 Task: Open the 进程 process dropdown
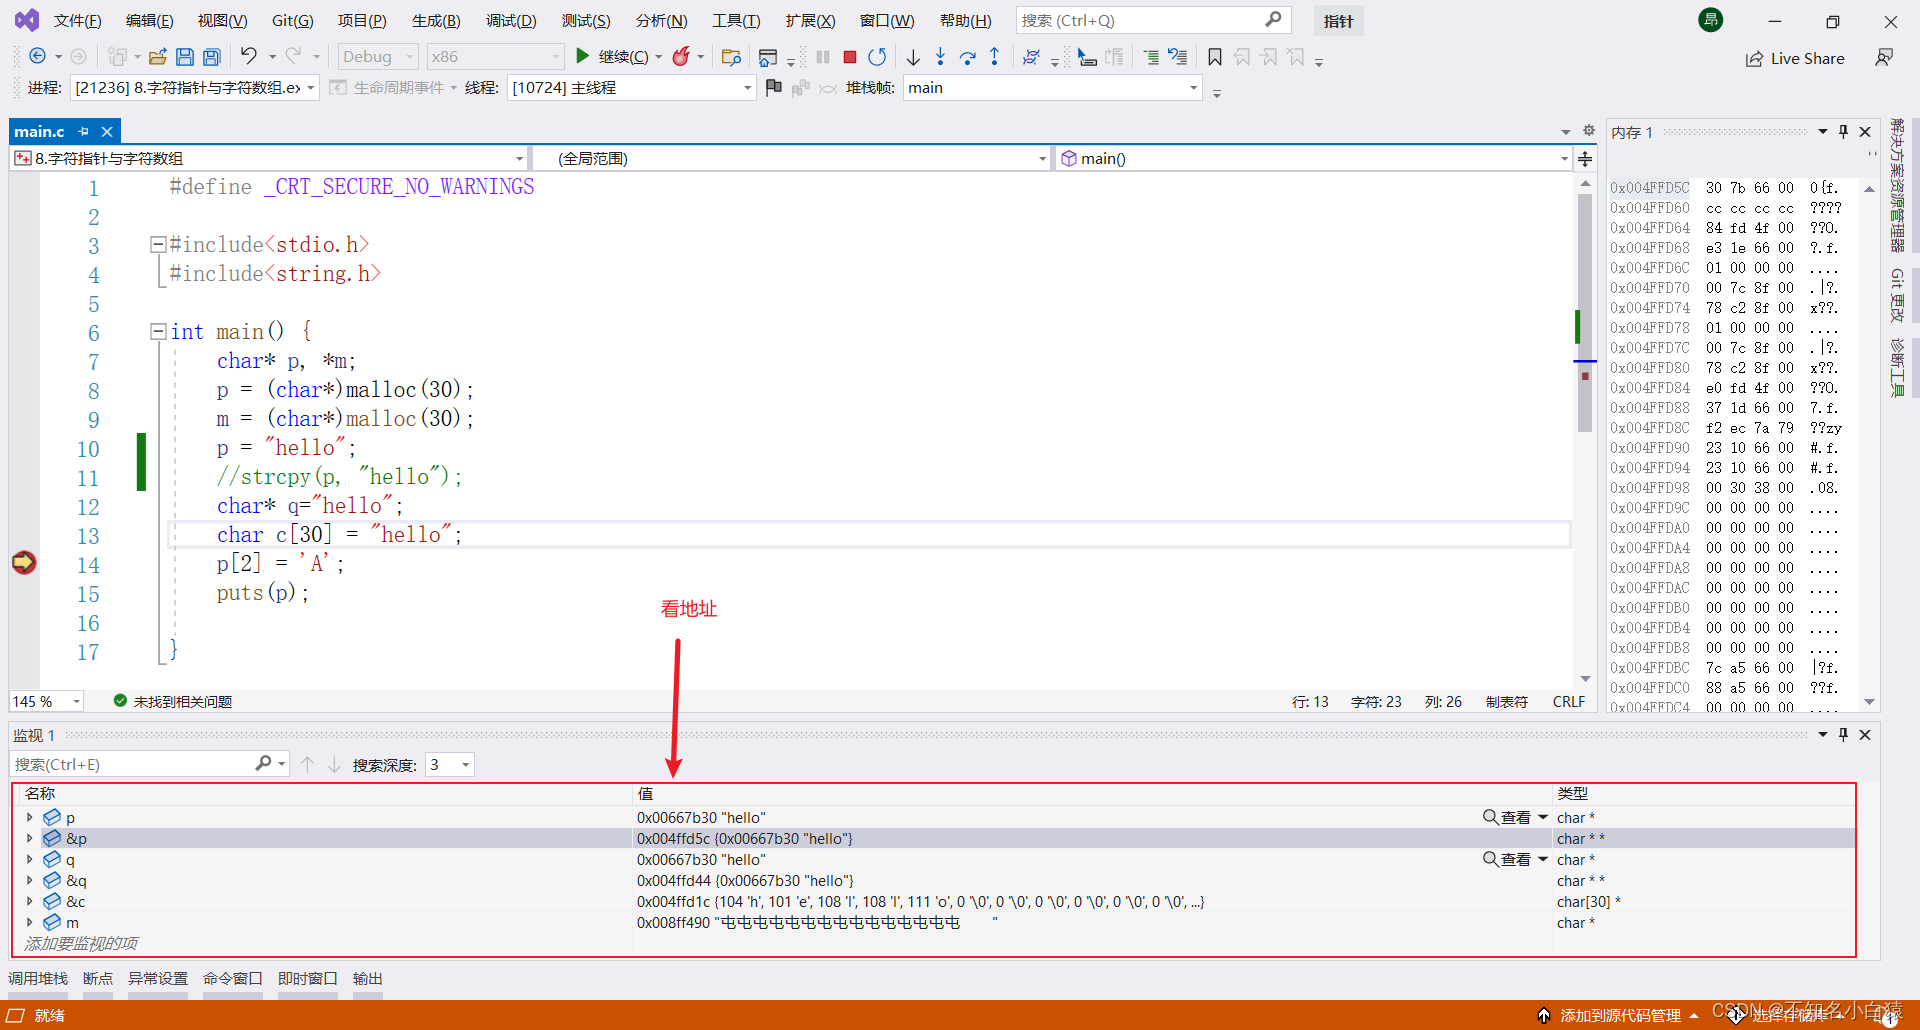(x=194, y=88)
